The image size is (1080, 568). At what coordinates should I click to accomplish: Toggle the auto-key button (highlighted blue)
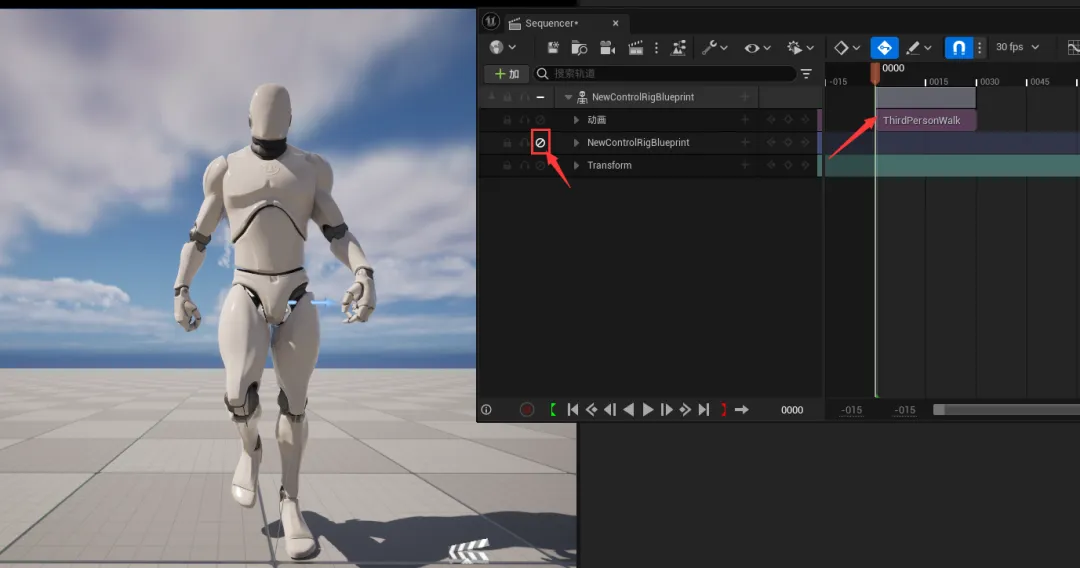click(x=884, y=47)
